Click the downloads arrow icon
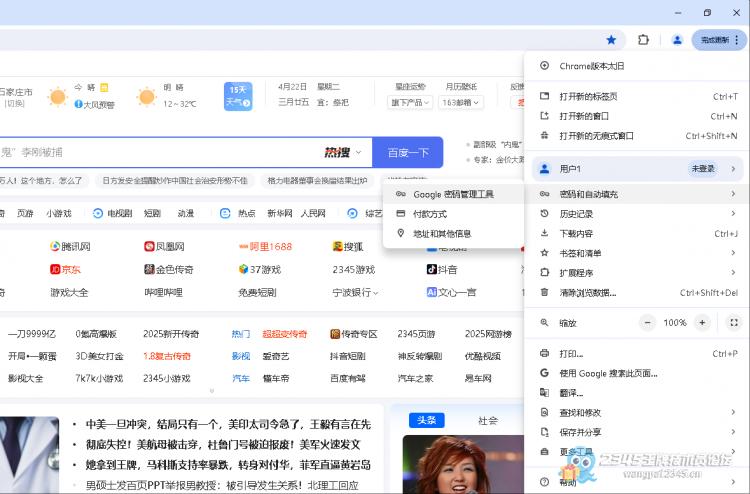This screenshot has height=494, width=750. pyautogui.click(x=544, y=233)
